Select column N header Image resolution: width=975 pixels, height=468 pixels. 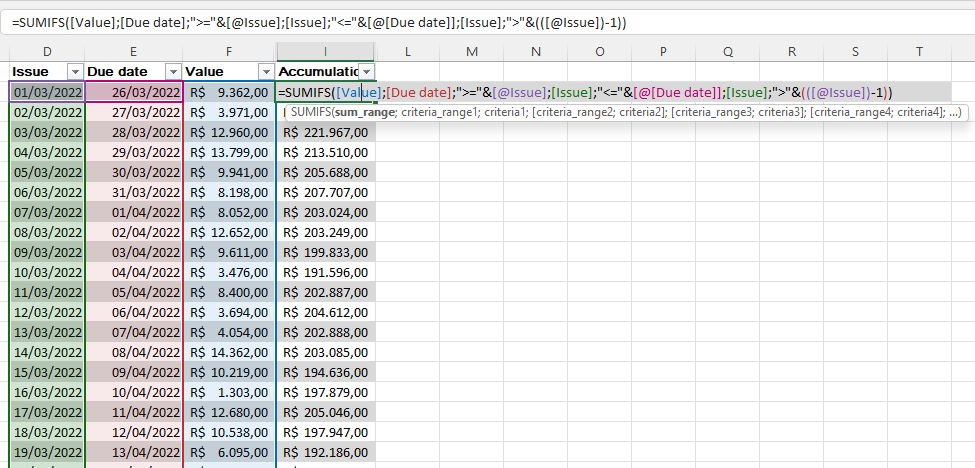point(535,52)
